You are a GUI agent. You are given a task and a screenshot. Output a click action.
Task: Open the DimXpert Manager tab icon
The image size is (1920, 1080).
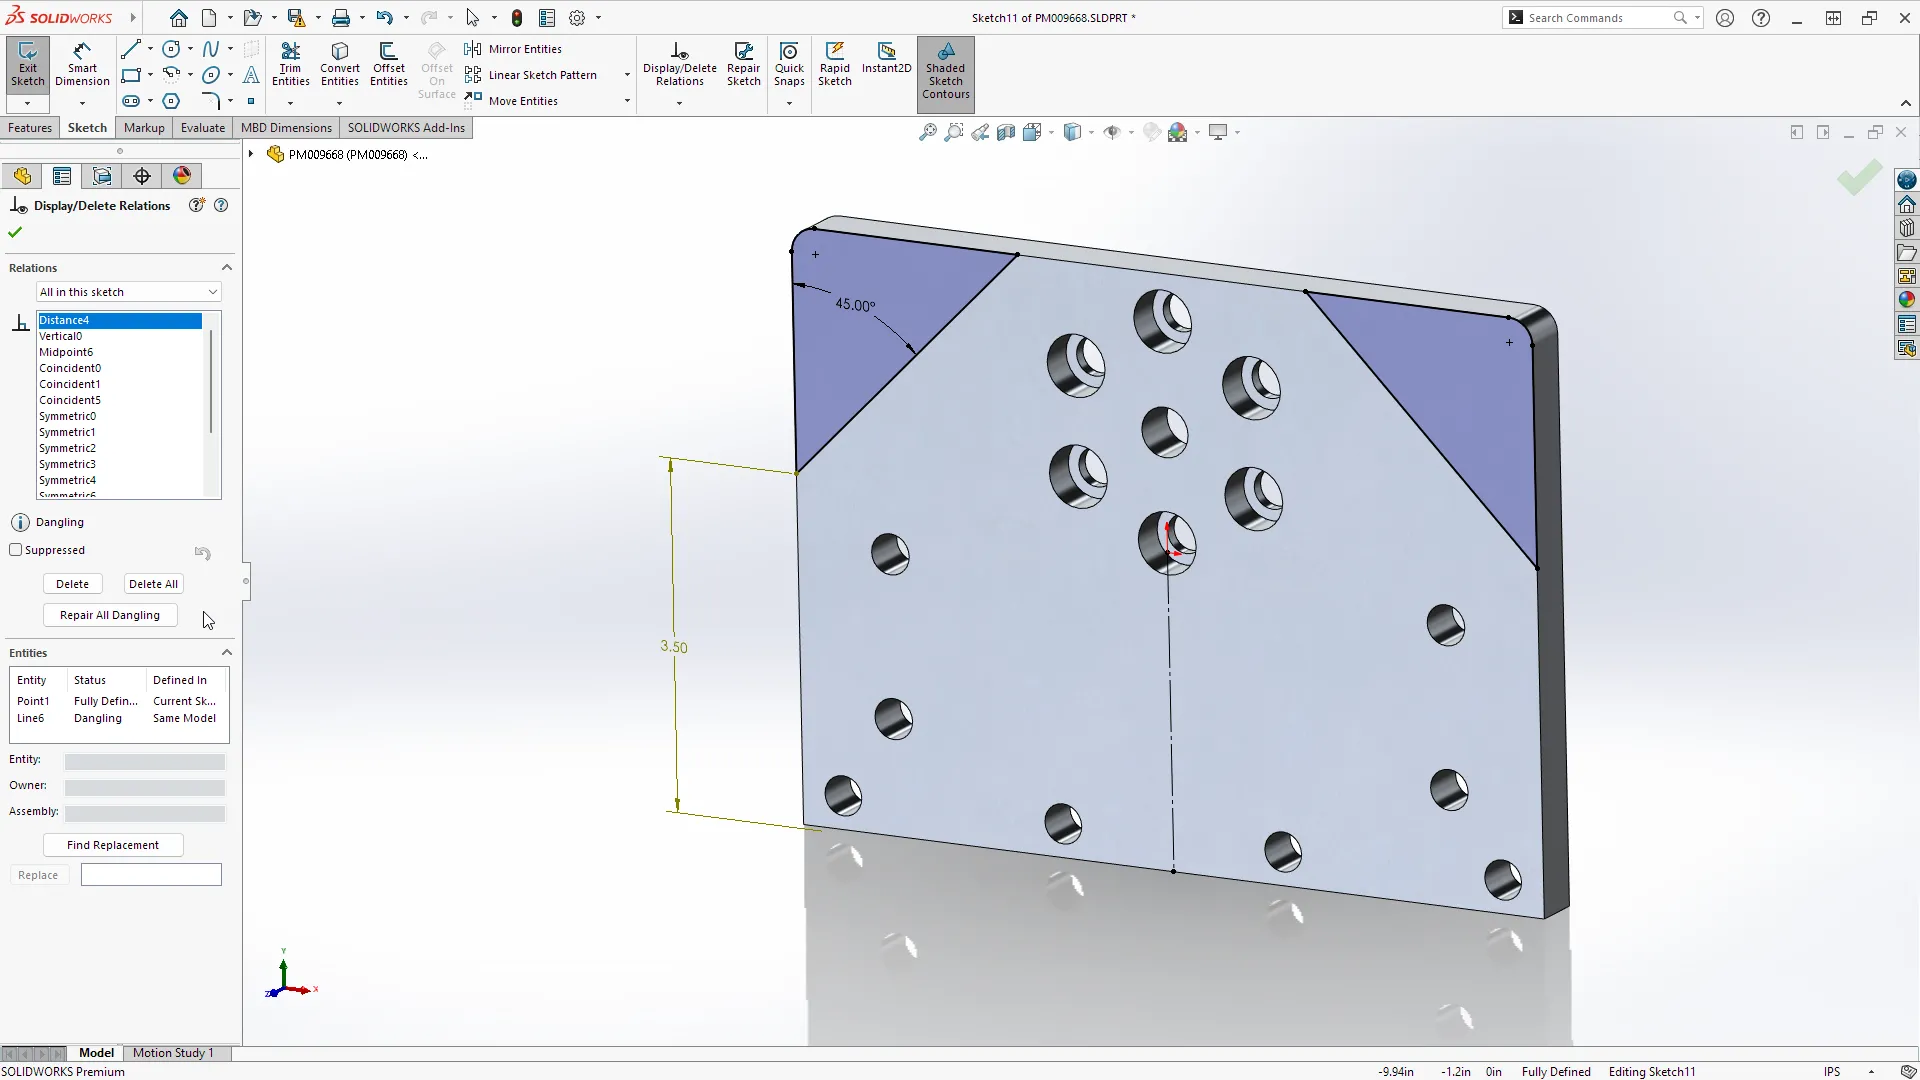pos(142,176)
